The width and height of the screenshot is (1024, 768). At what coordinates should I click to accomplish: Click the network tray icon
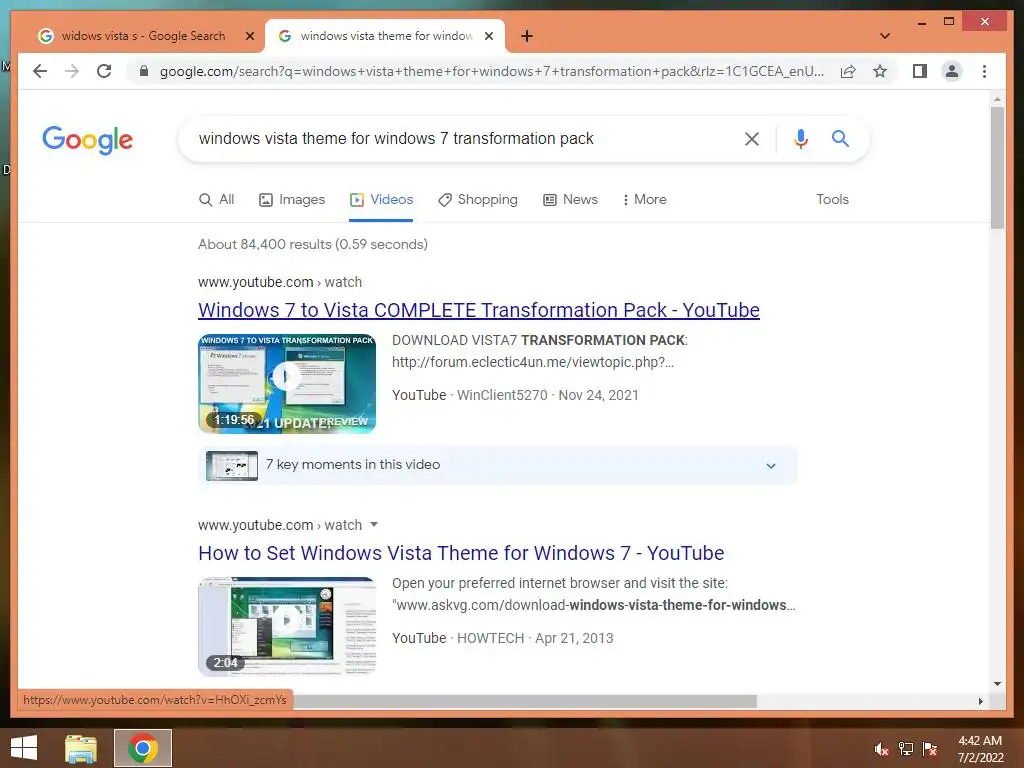(x=906, y=749)
